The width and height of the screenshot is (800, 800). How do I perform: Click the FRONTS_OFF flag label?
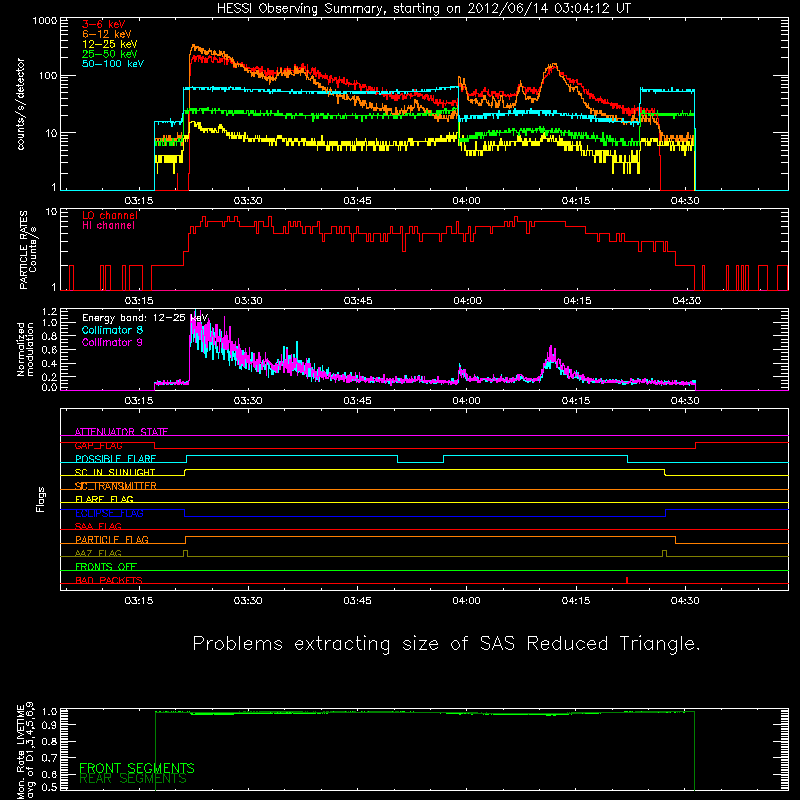tap(106, 566)
